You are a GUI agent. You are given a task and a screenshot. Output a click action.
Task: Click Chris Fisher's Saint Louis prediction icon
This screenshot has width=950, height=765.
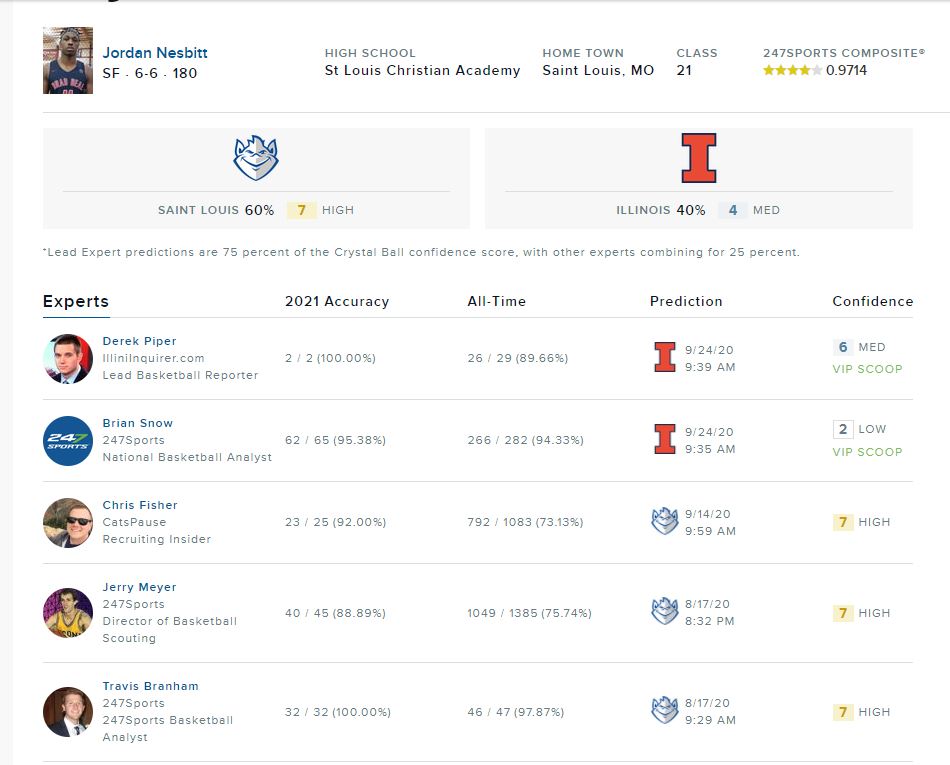pyautogui.click(x=665, y=522)
